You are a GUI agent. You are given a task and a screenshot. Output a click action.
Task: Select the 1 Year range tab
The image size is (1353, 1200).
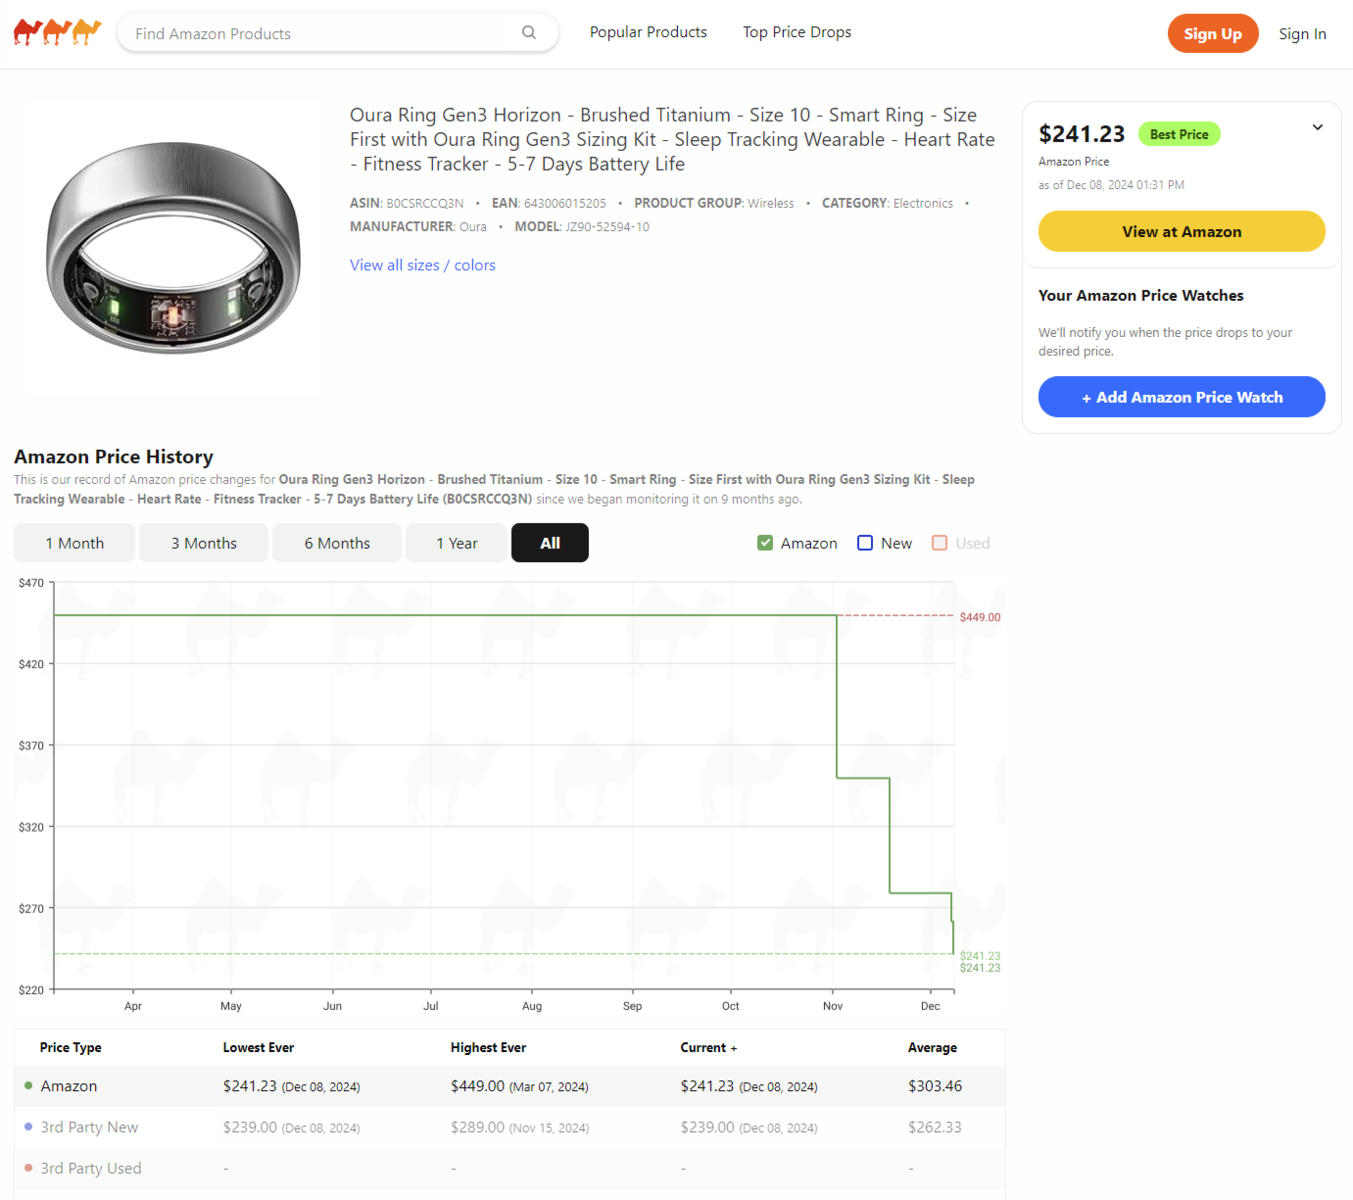click(457, 543)
